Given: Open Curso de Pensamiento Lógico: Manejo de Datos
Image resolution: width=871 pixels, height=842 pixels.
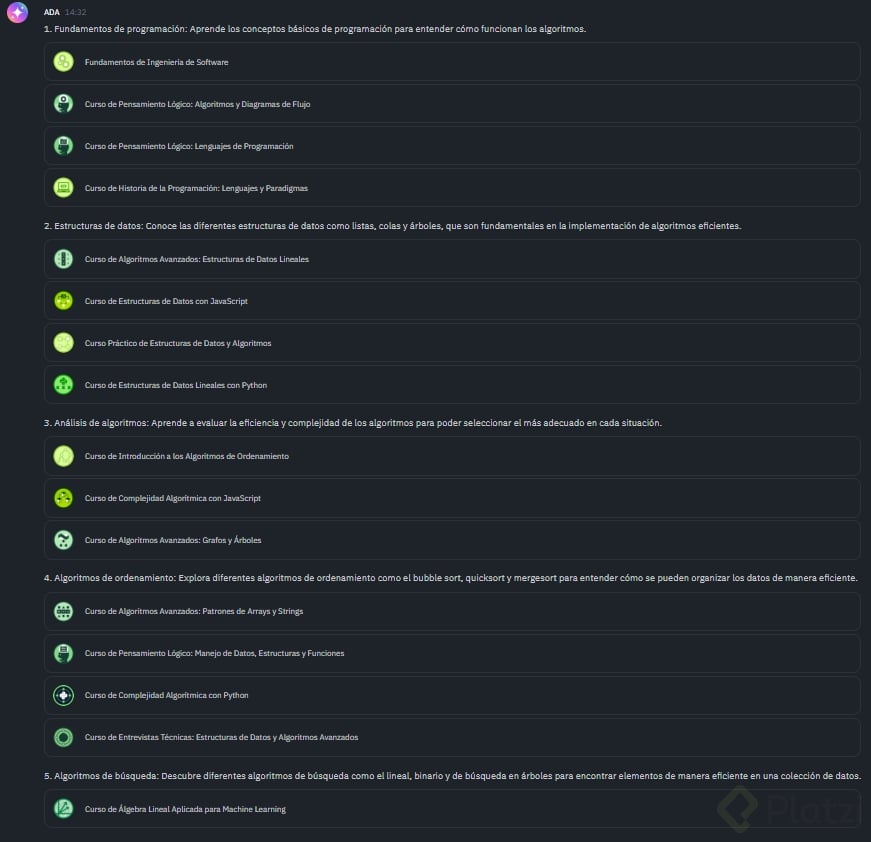Looking at the screenshot, I should (214, 653).
